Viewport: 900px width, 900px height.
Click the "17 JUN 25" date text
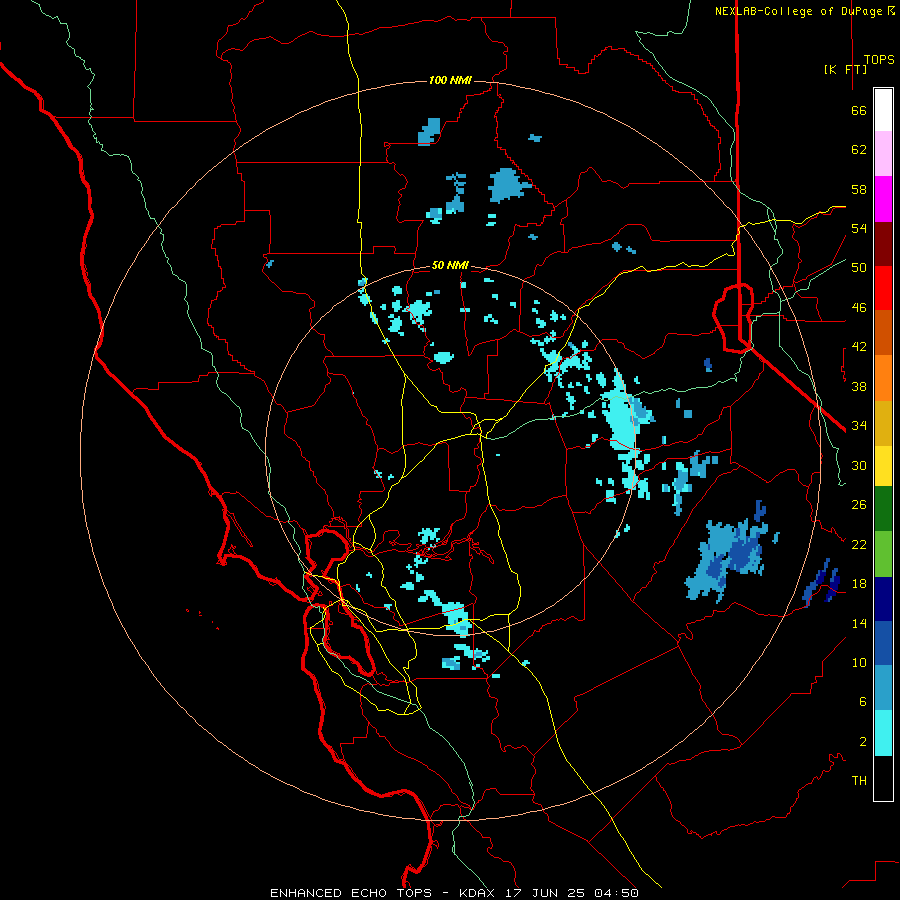tap(545, 893)
